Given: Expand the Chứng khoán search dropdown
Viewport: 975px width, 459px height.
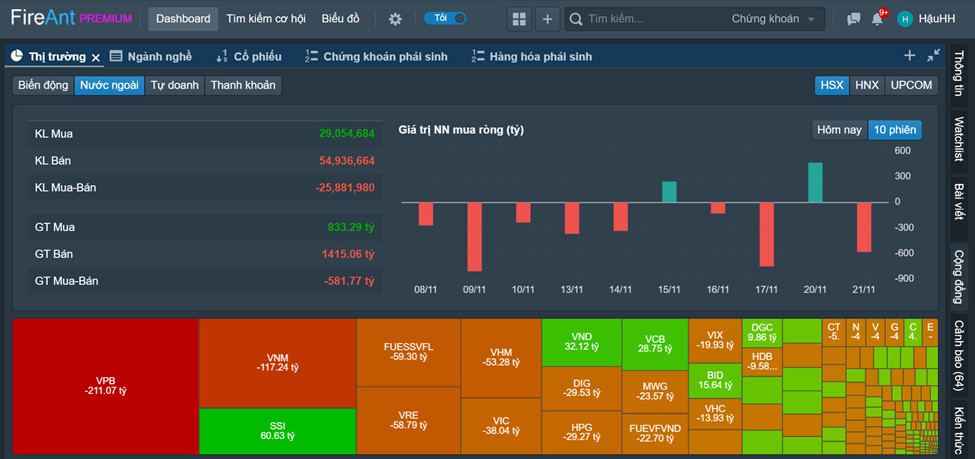Looking at the screenshot, I should 777,19.
